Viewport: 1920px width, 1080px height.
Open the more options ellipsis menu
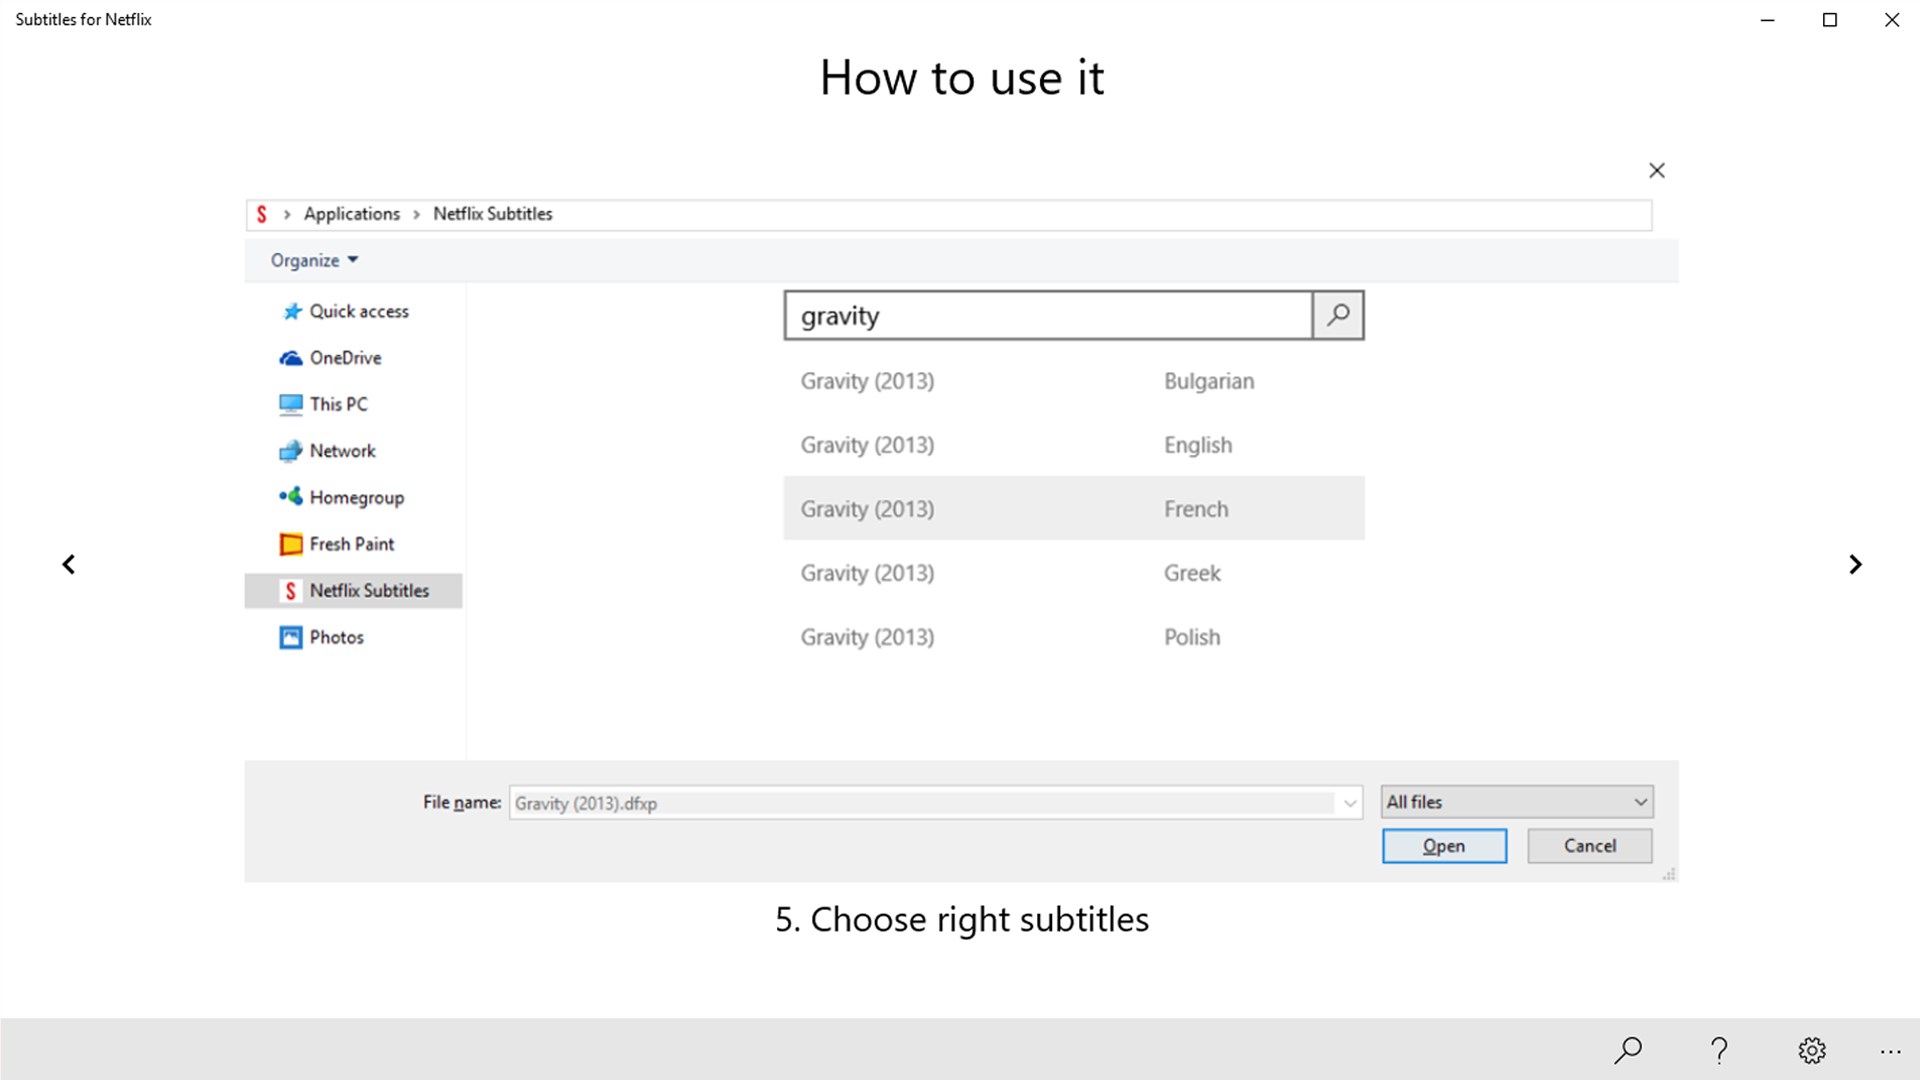click(x=1889, y=1052)
